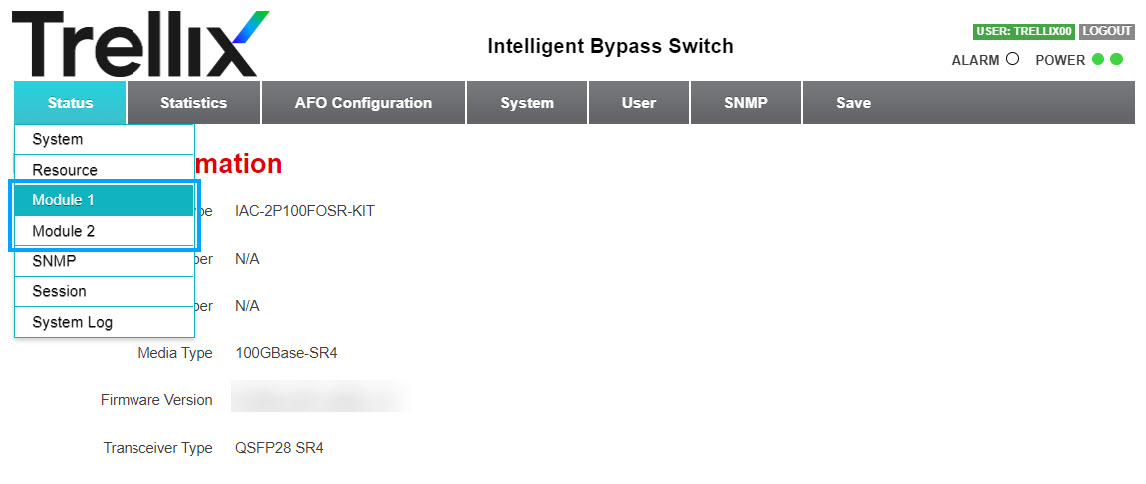Click the first green POWER indicator
The width and height of the screenshot is (1146, 484).
pyautogui.click(x=1098, y=59)
